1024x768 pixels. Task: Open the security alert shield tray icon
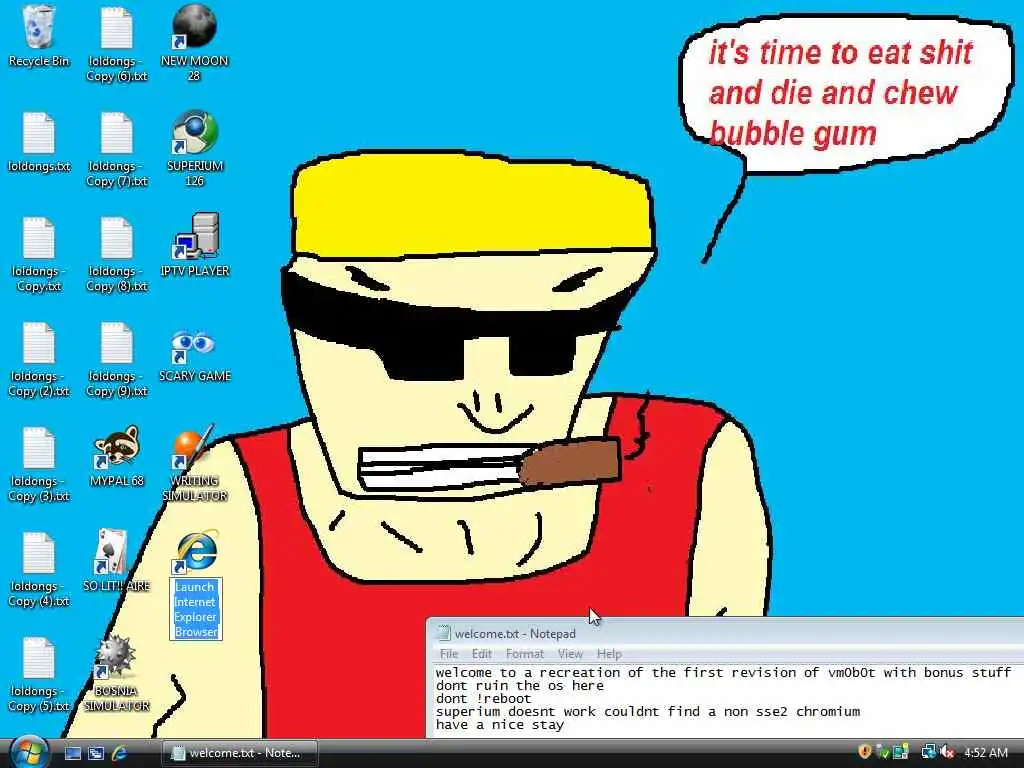coord(865,752)
